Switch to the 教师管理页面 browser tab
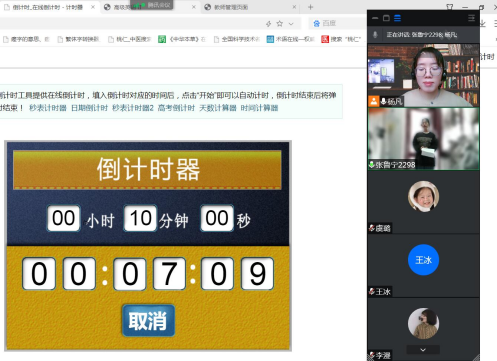This screenshot has width=497, height=361. pos(250,7)
